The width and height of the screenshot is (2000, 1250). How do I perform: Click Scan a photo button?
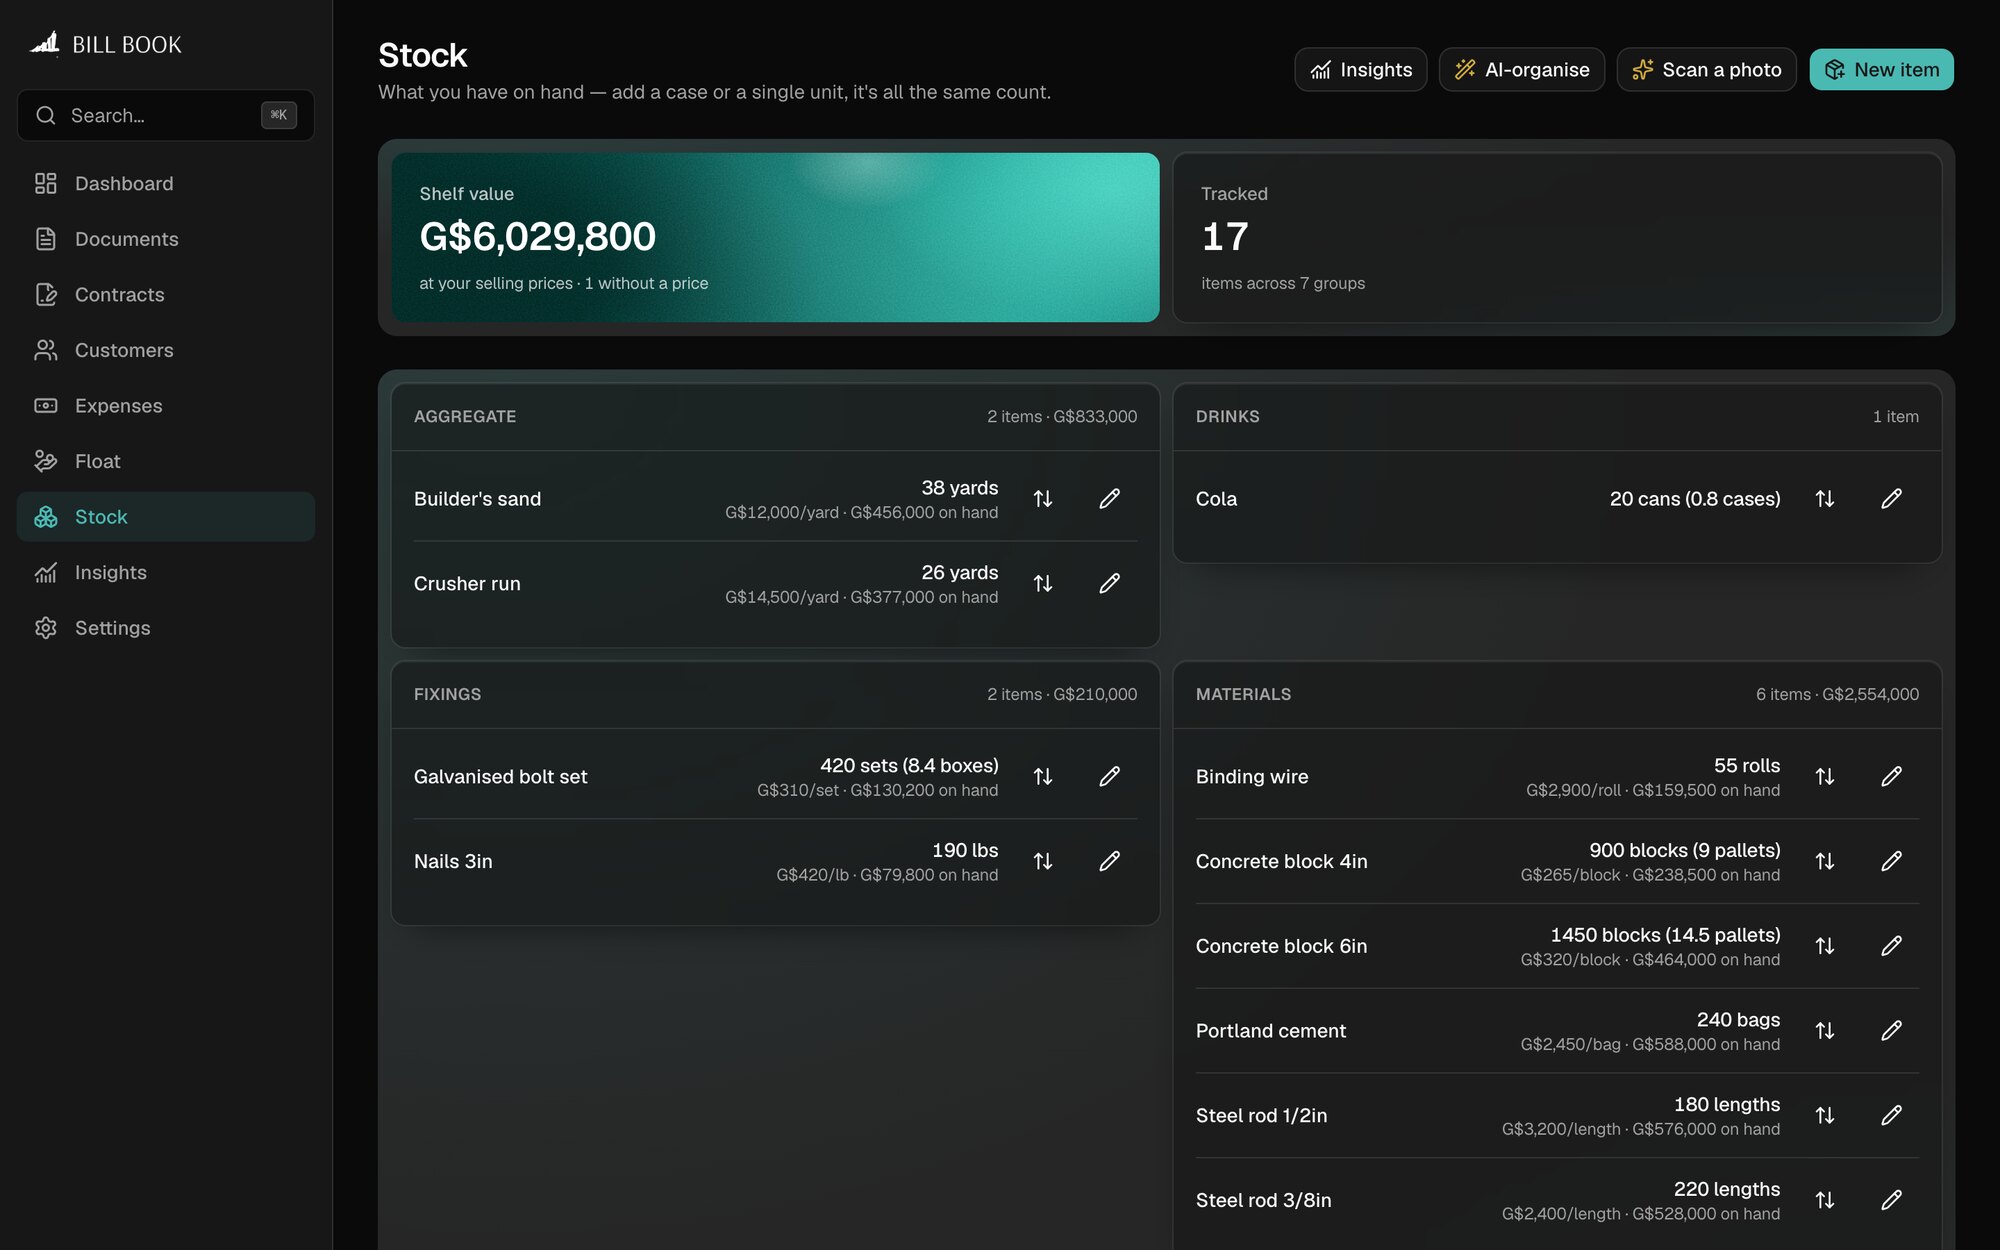click(1707, 70)
